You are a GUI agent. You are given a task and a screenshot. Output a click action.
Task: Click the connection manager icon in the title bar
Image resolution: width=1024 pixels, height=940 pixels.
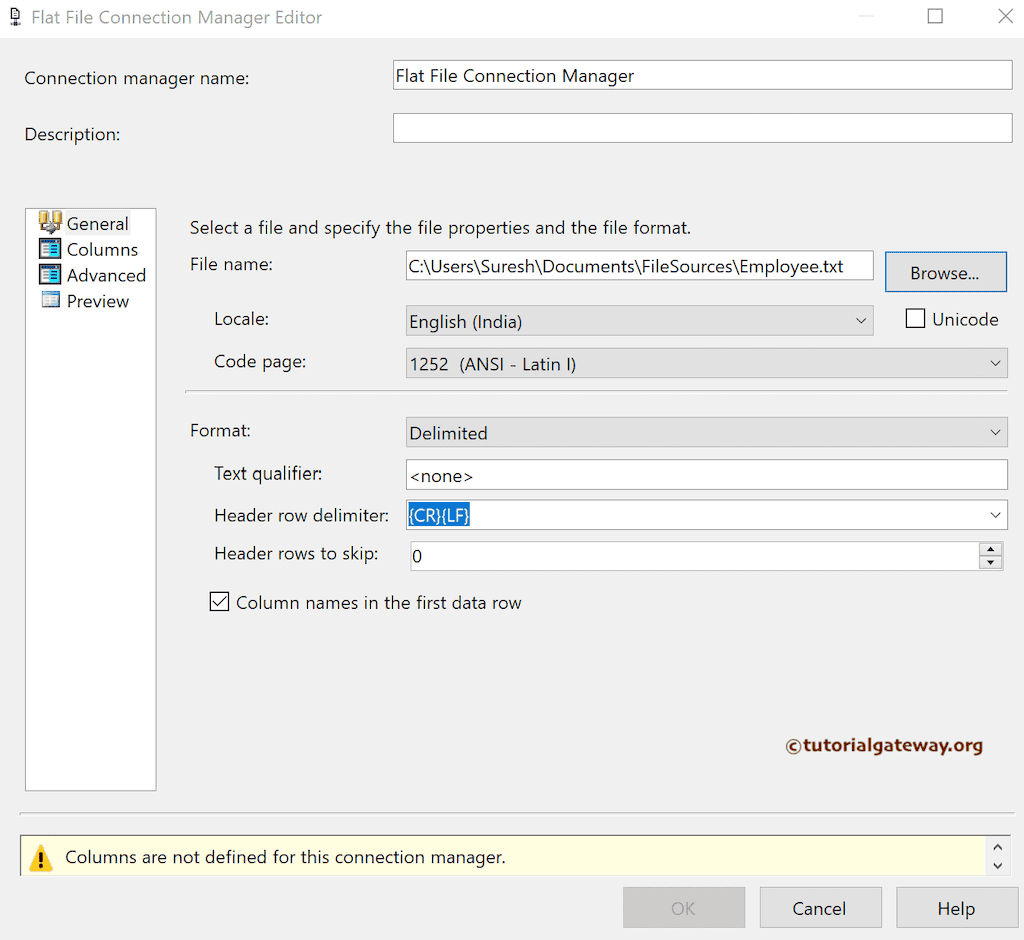point(15,16)
